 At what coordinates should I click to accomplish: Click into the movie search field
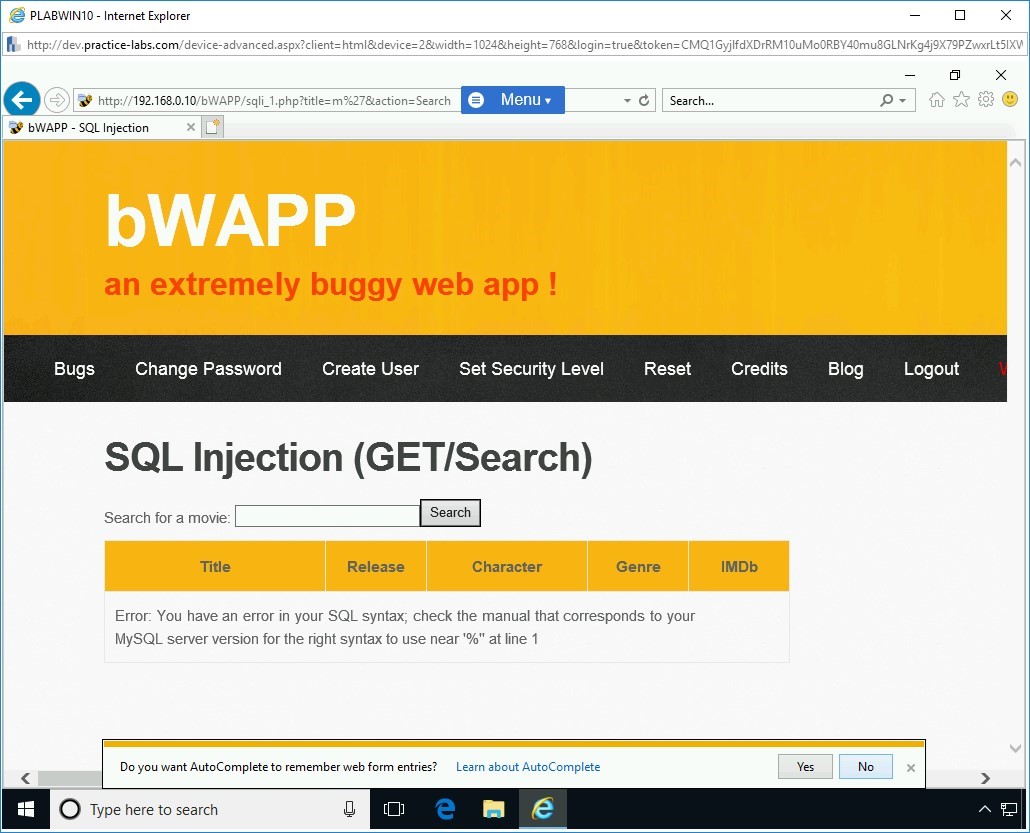[x=327, y=516]
